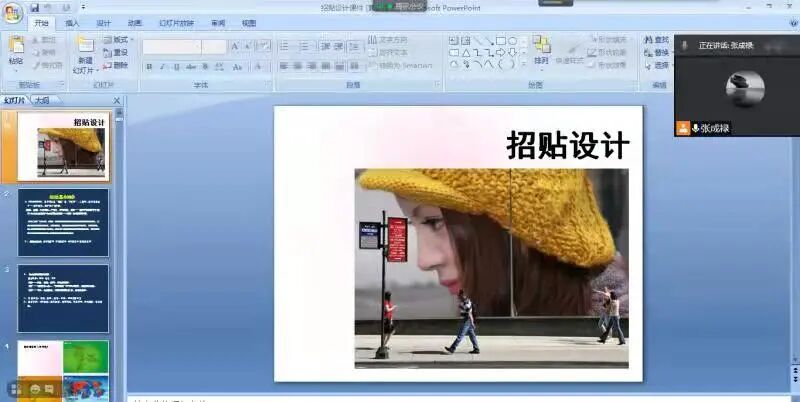The image size is (800, 402).
Task: Select slide 3 thumbnail
Action: point(63,298)
